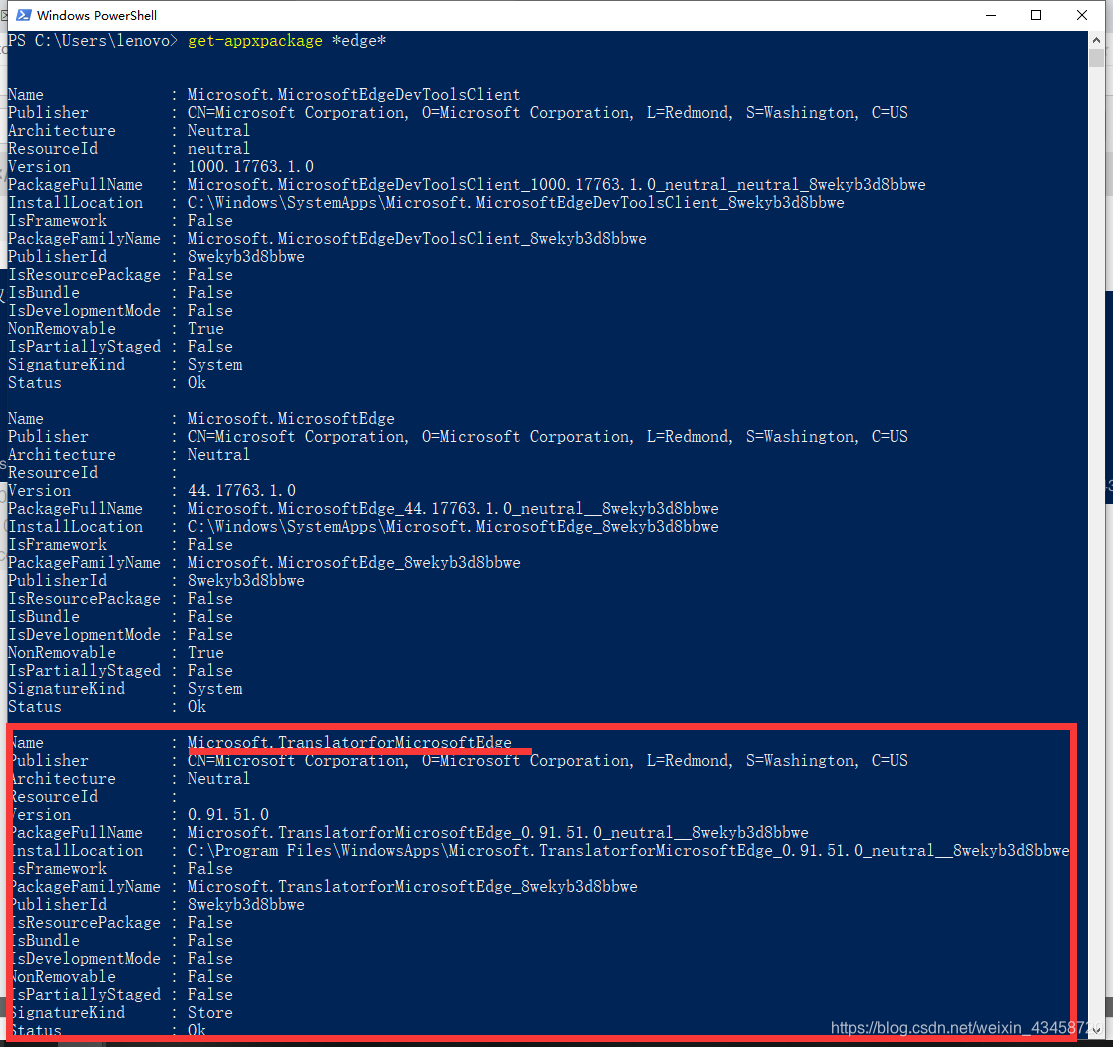This screenshot has height=1047, width=1113.
Task: Click the SignatureKind value Store
Action: 210,1013
